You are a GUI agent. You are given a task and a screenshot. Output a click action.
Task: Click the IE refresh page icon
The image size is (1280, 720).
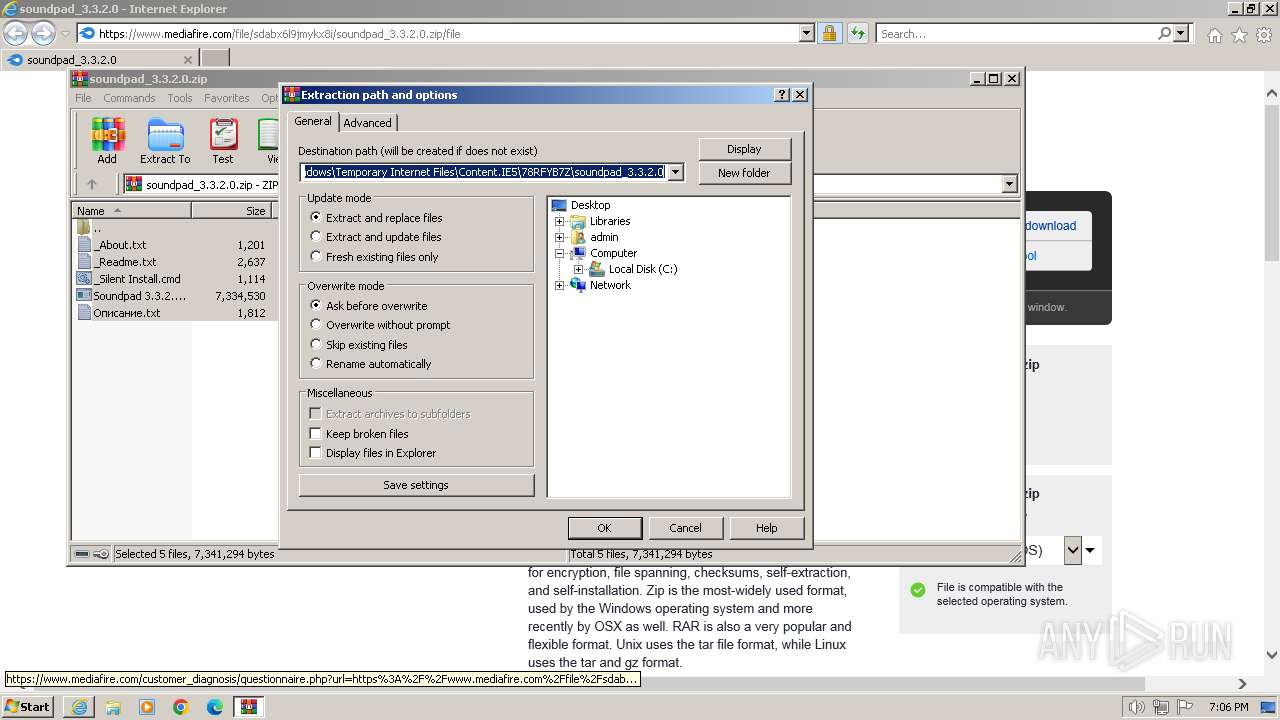click(x=857, y=33)
